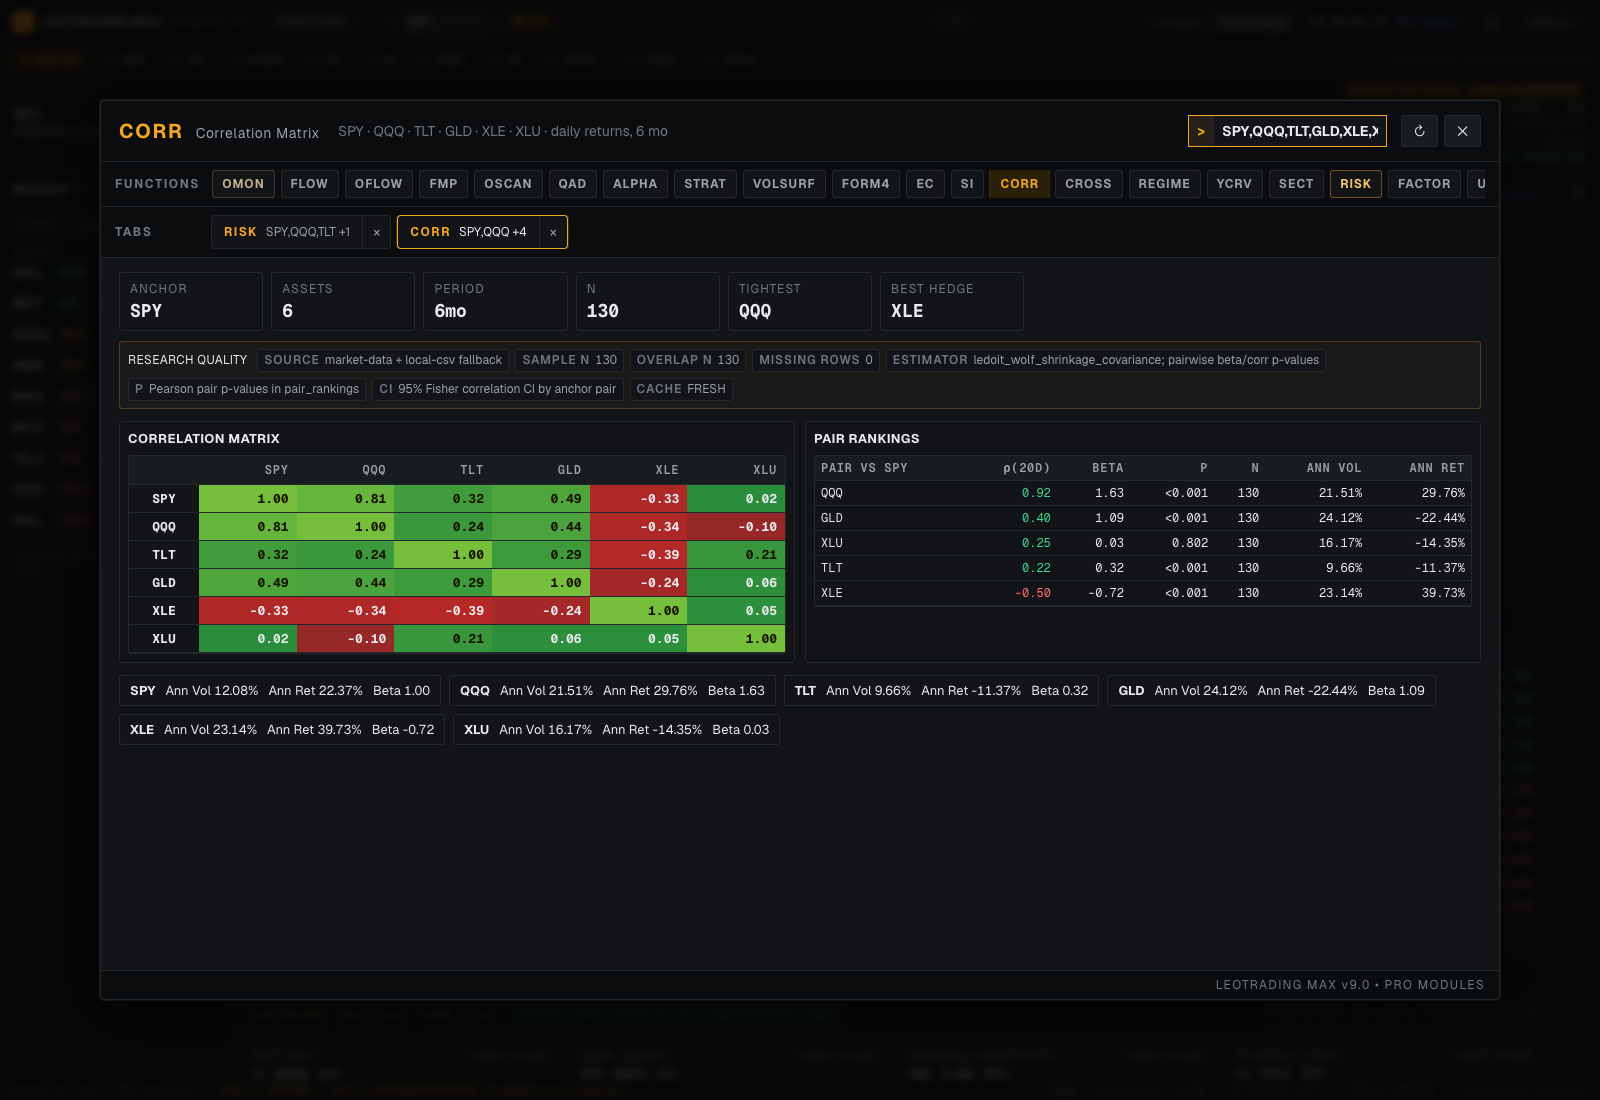Viewport: 1600px width, 1100px height.
Task: Click the GLD summary chip with Beta 1.09
Action: point(1271,691)
